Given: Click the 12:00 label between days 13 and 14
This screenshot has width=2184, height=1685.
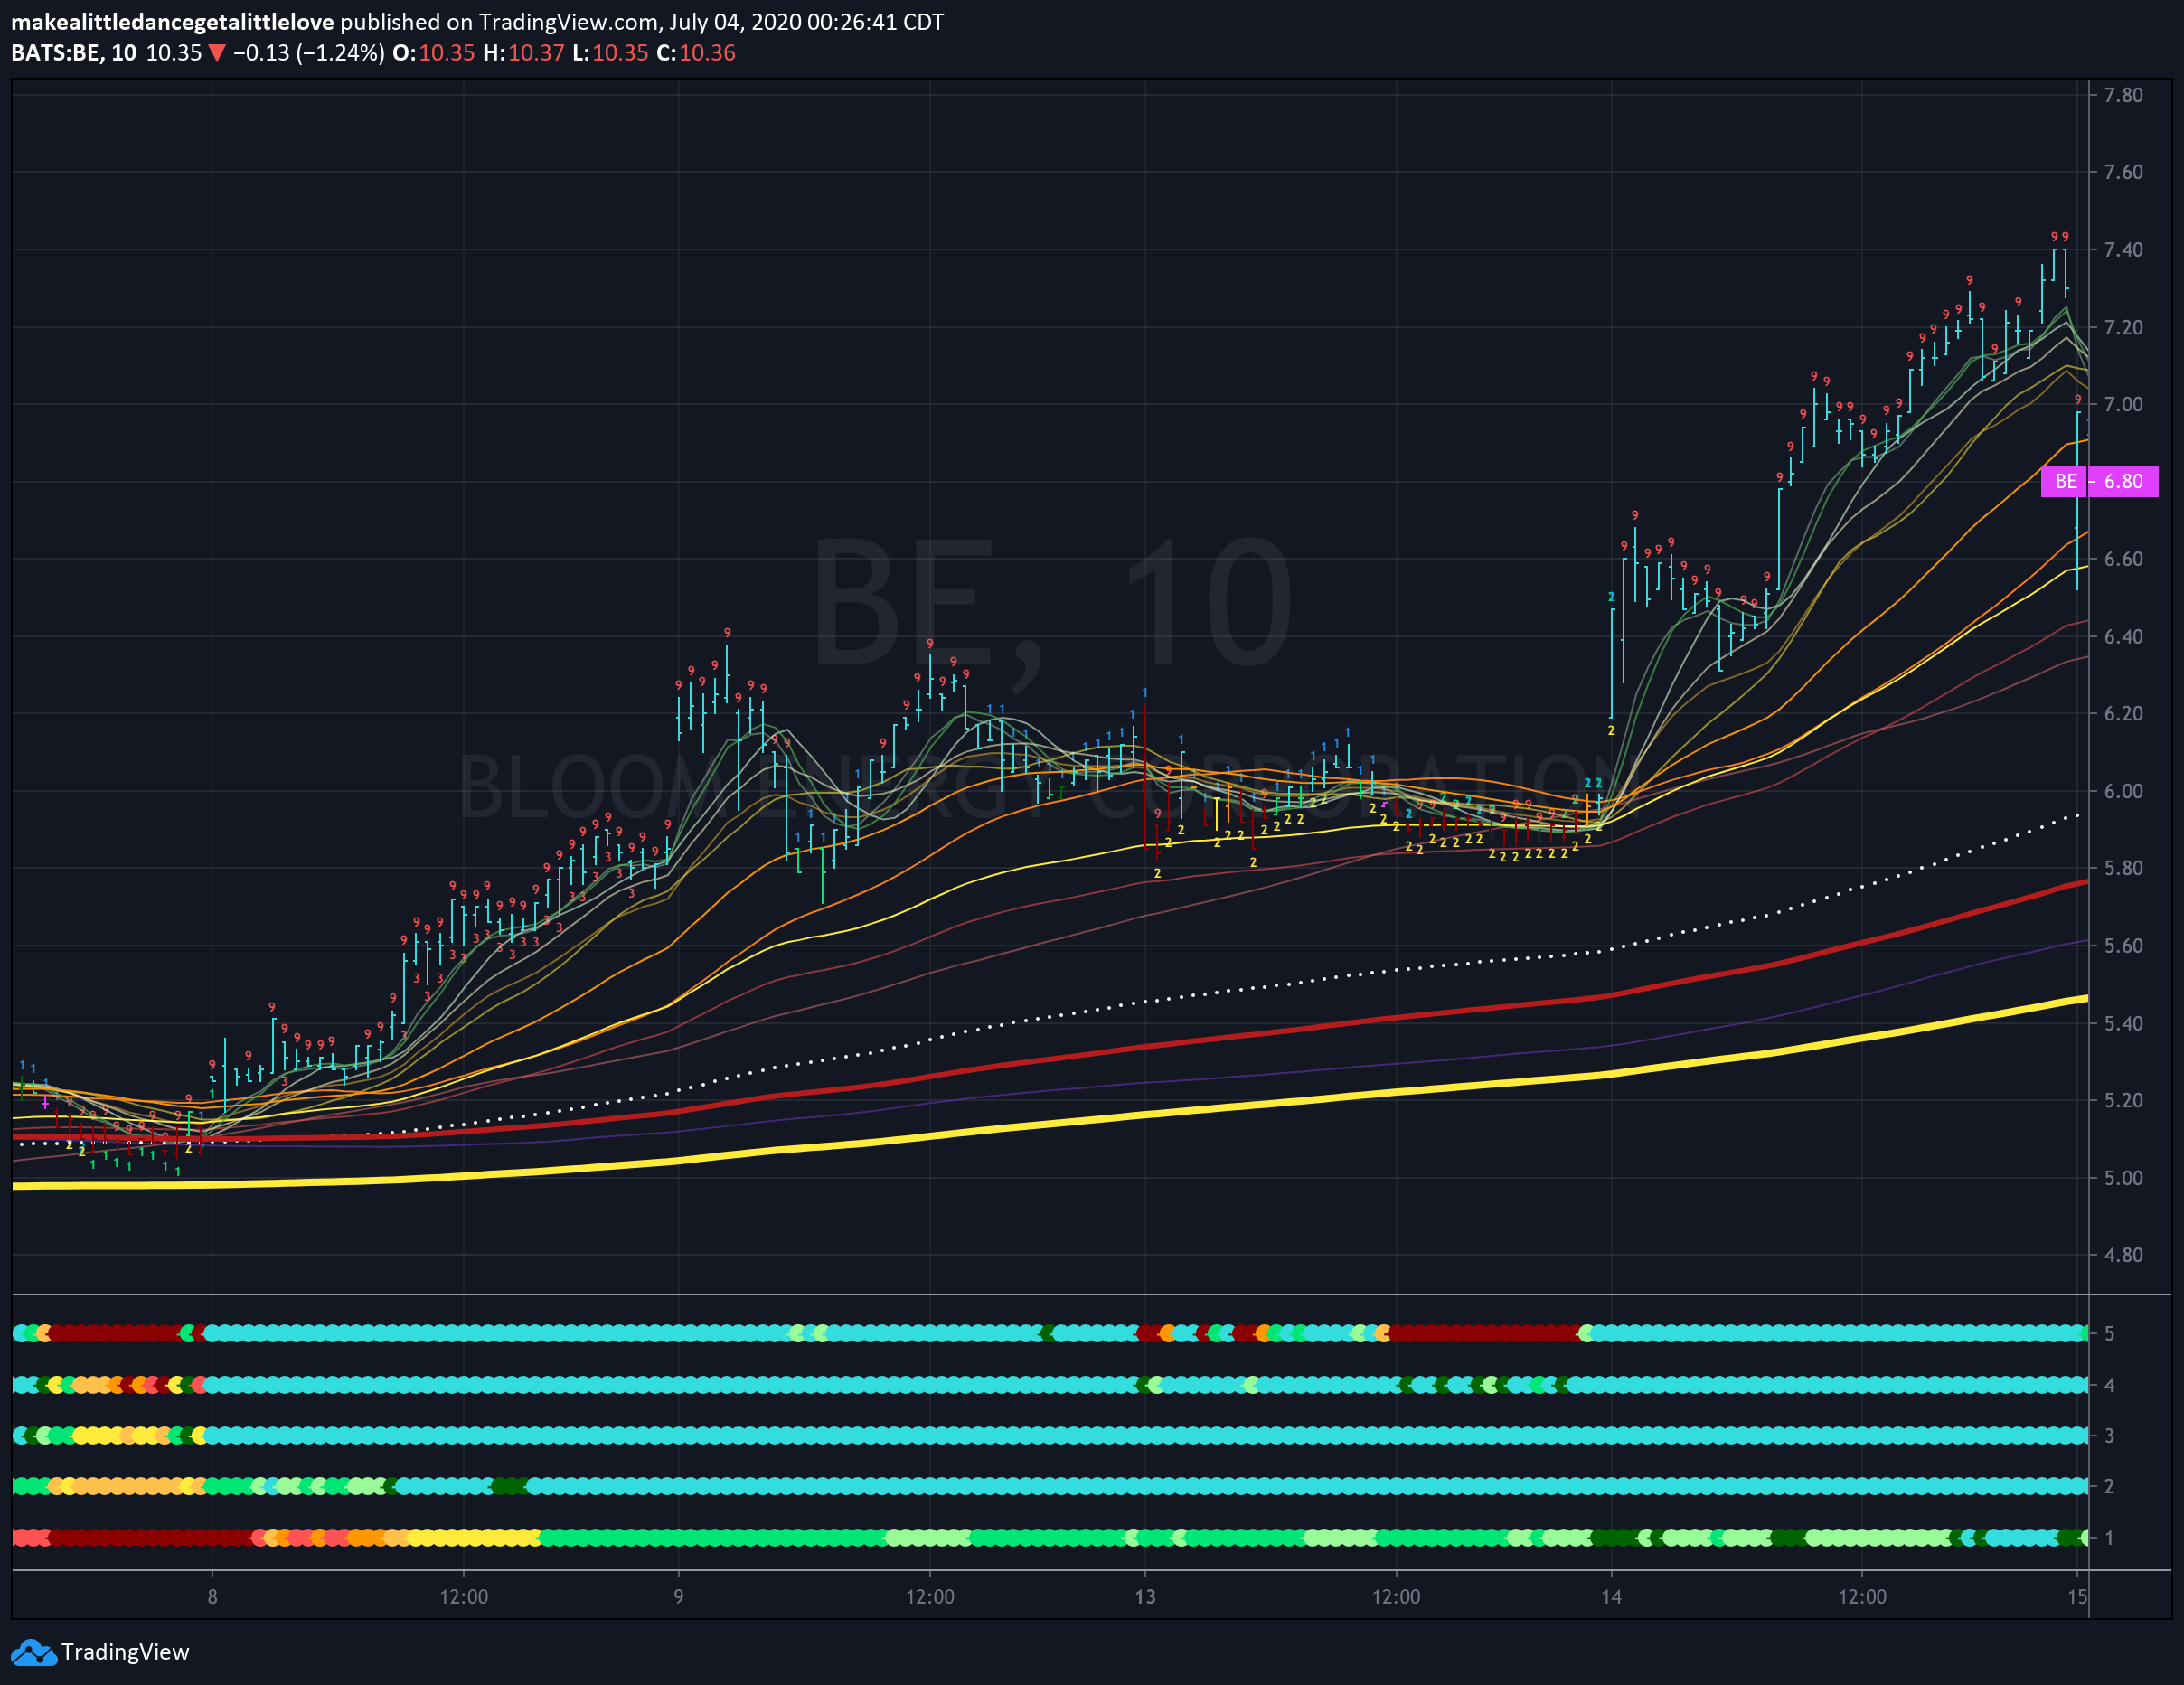Looking at the screenshot, I should (x=1396, y=1596).
